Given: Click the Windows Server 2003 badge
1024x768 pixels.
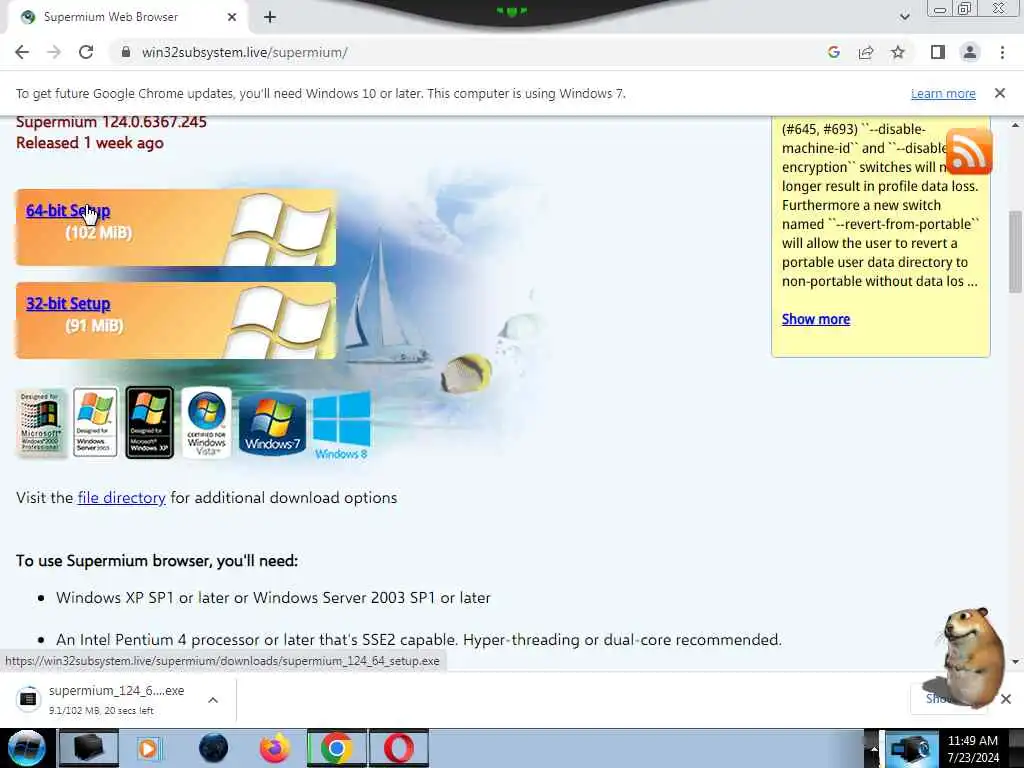Looking at the screenshot, I should [x=95, y=423].
